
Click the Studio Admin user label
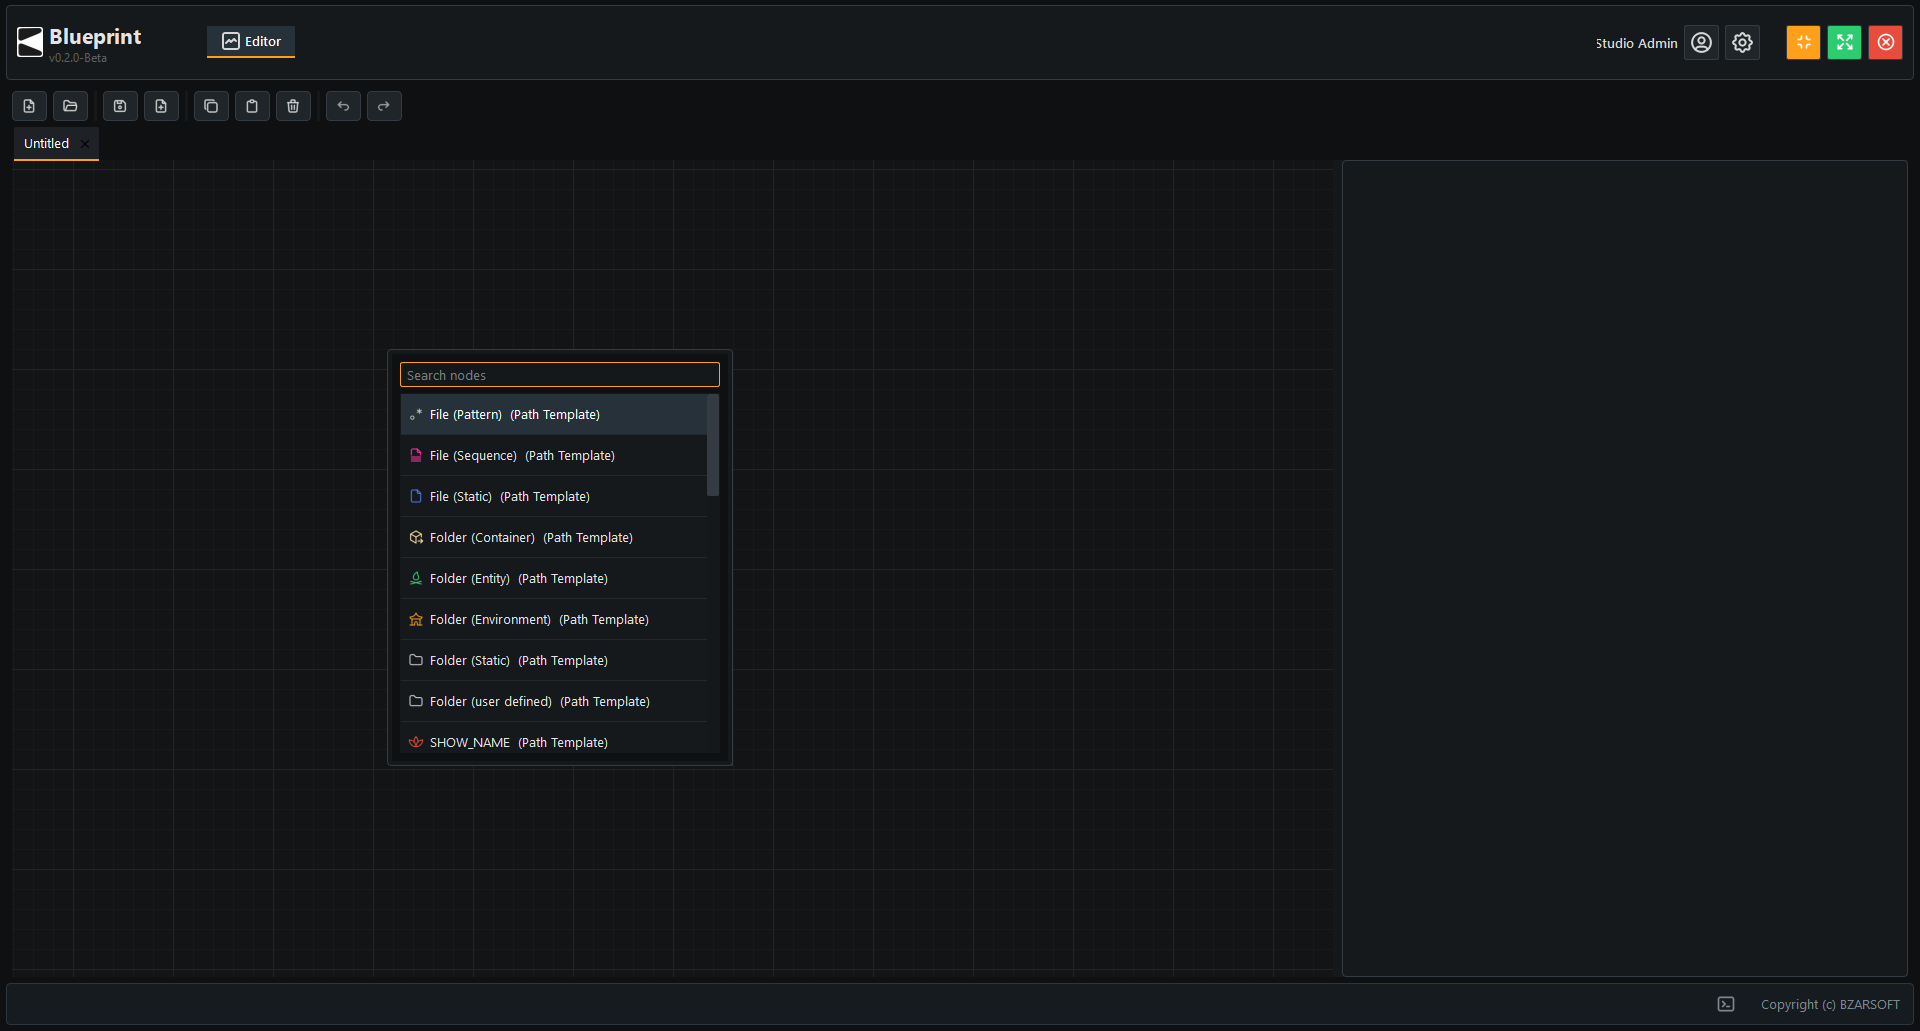(x=1636, y=43)
